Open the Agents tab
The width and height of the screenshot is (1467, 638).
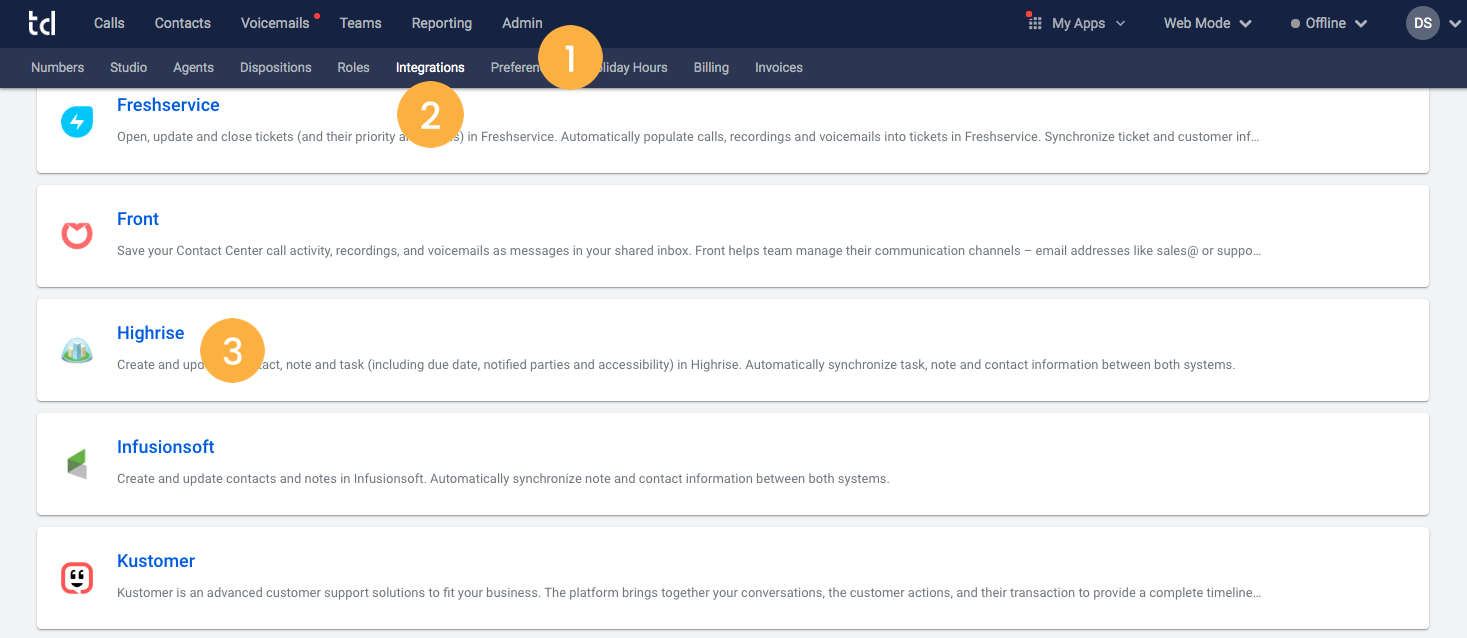[x=193, y=67]
